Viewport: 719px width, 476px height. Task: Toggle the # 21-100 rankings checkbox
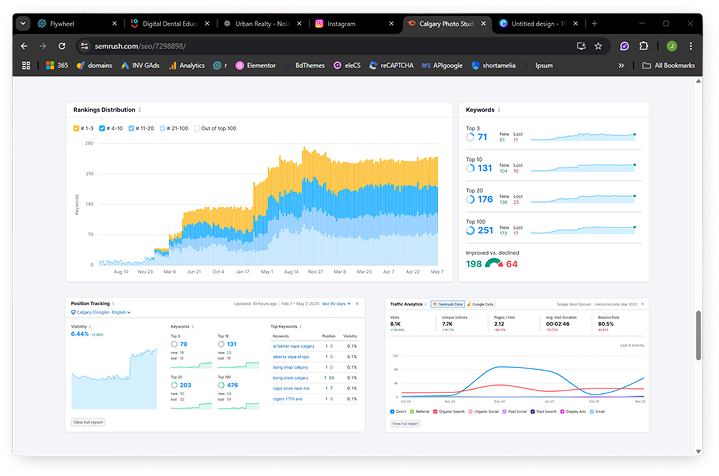point(162,128)
